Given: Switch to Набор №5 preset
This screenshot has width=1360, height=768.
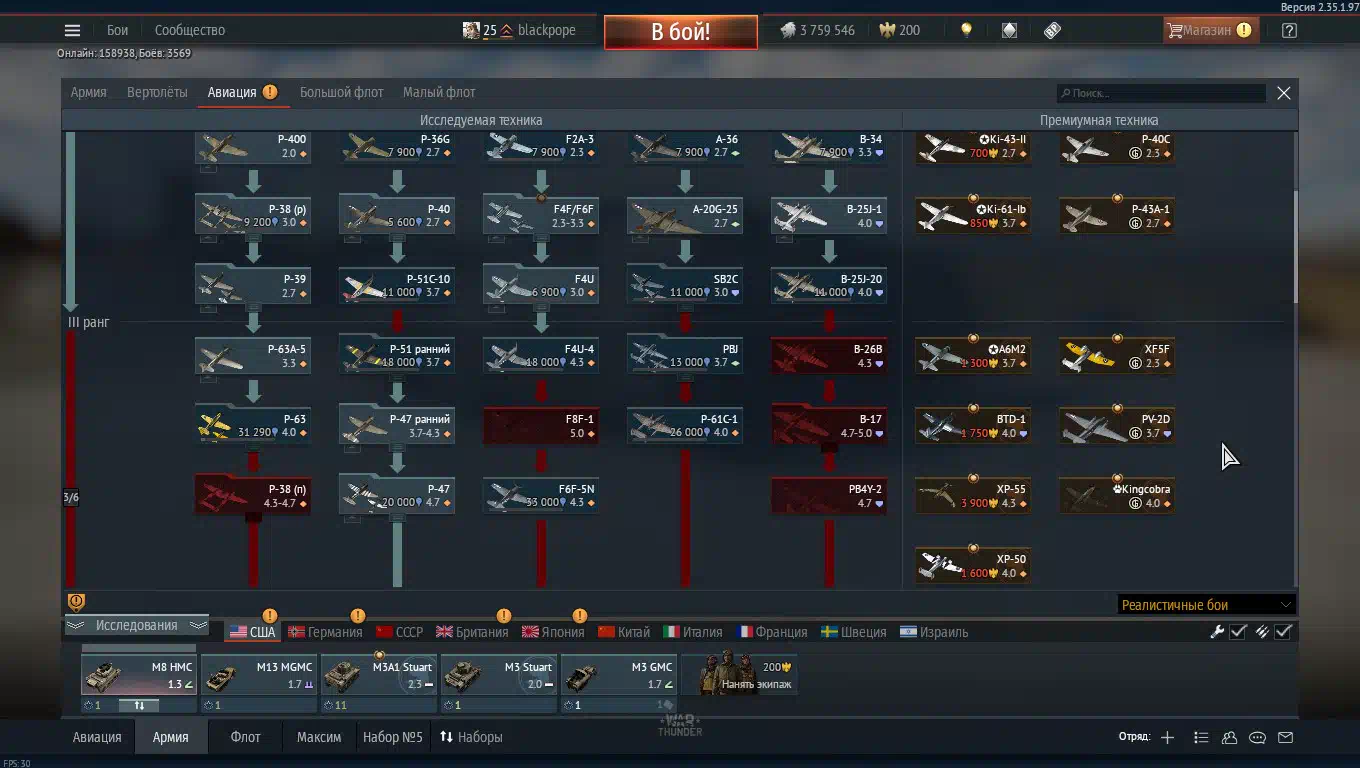Looking at the screenshot, I should pos(392,737).
